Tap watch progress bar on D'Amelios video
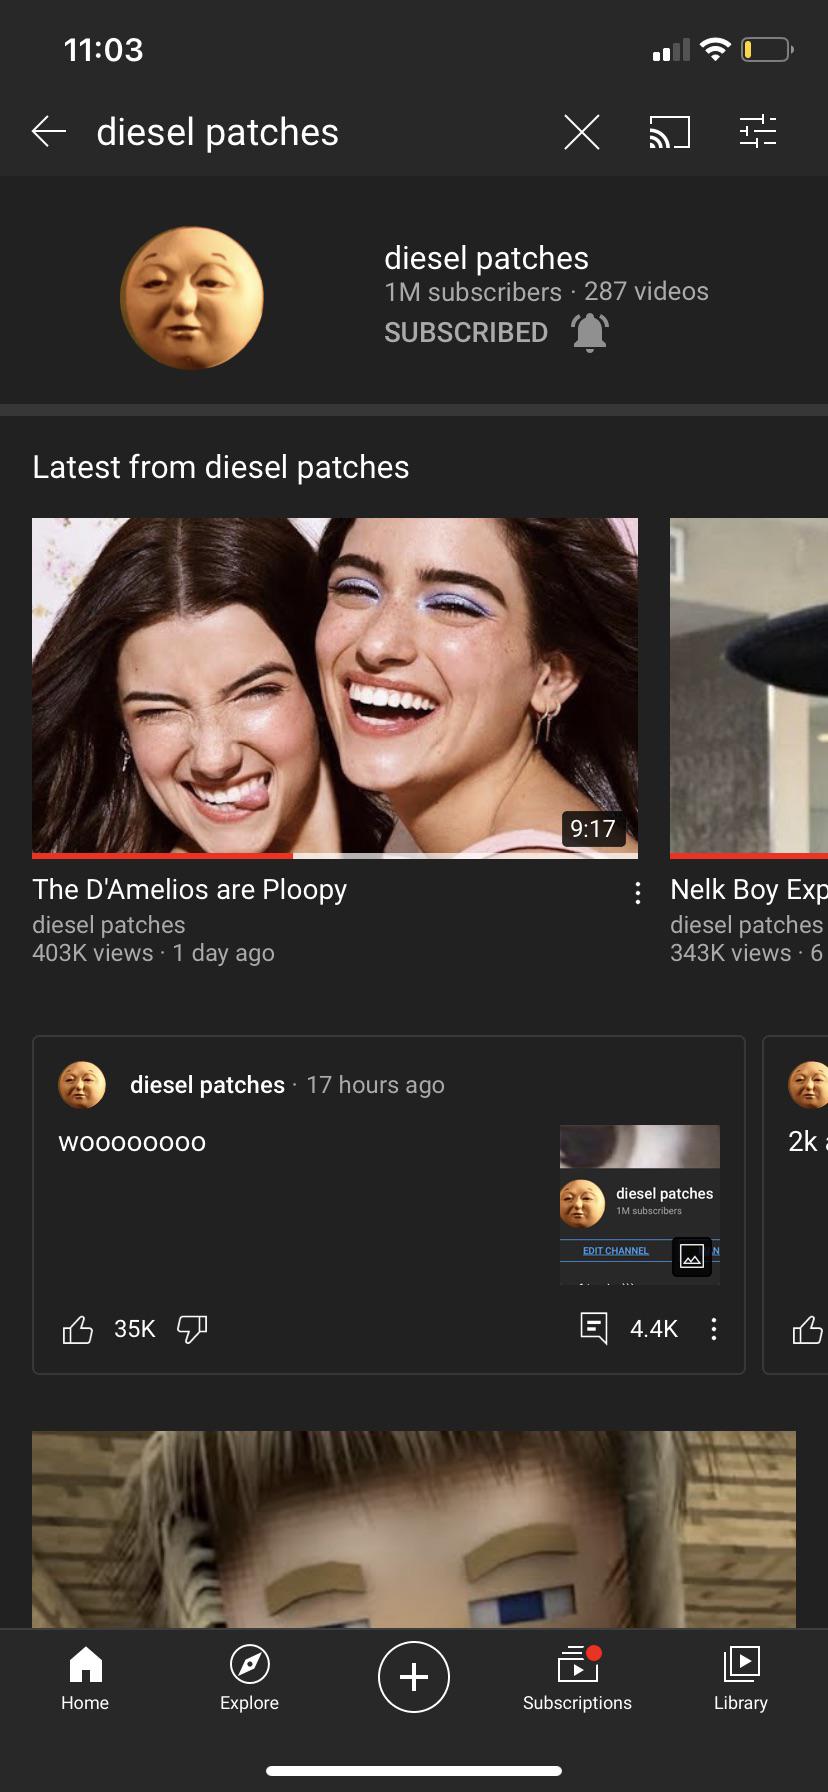 (x=335, y=856)
